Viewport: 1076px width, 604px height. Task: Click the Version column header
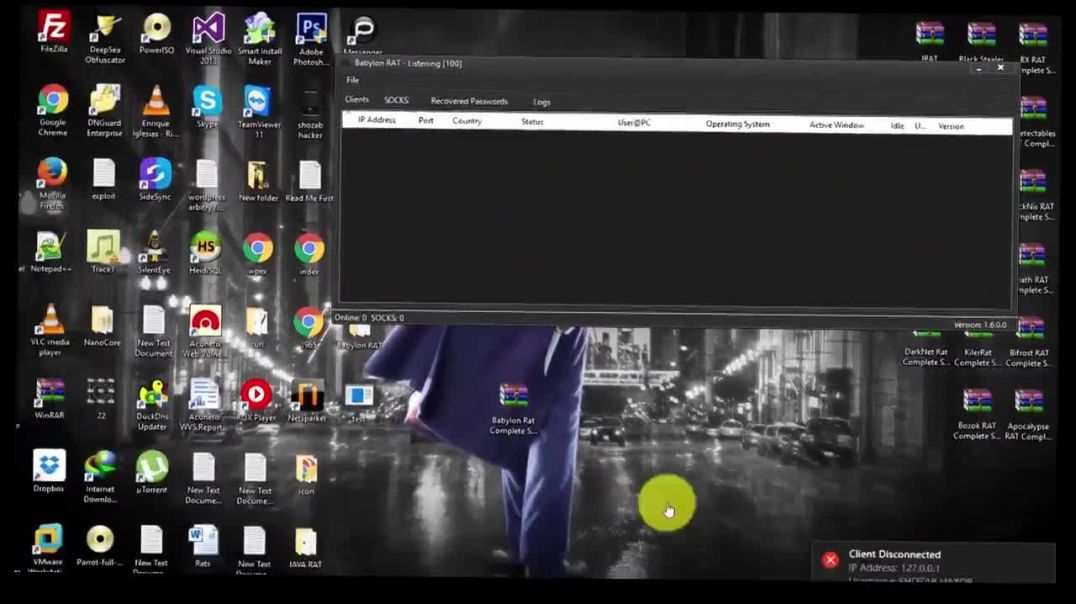[951, 126]
